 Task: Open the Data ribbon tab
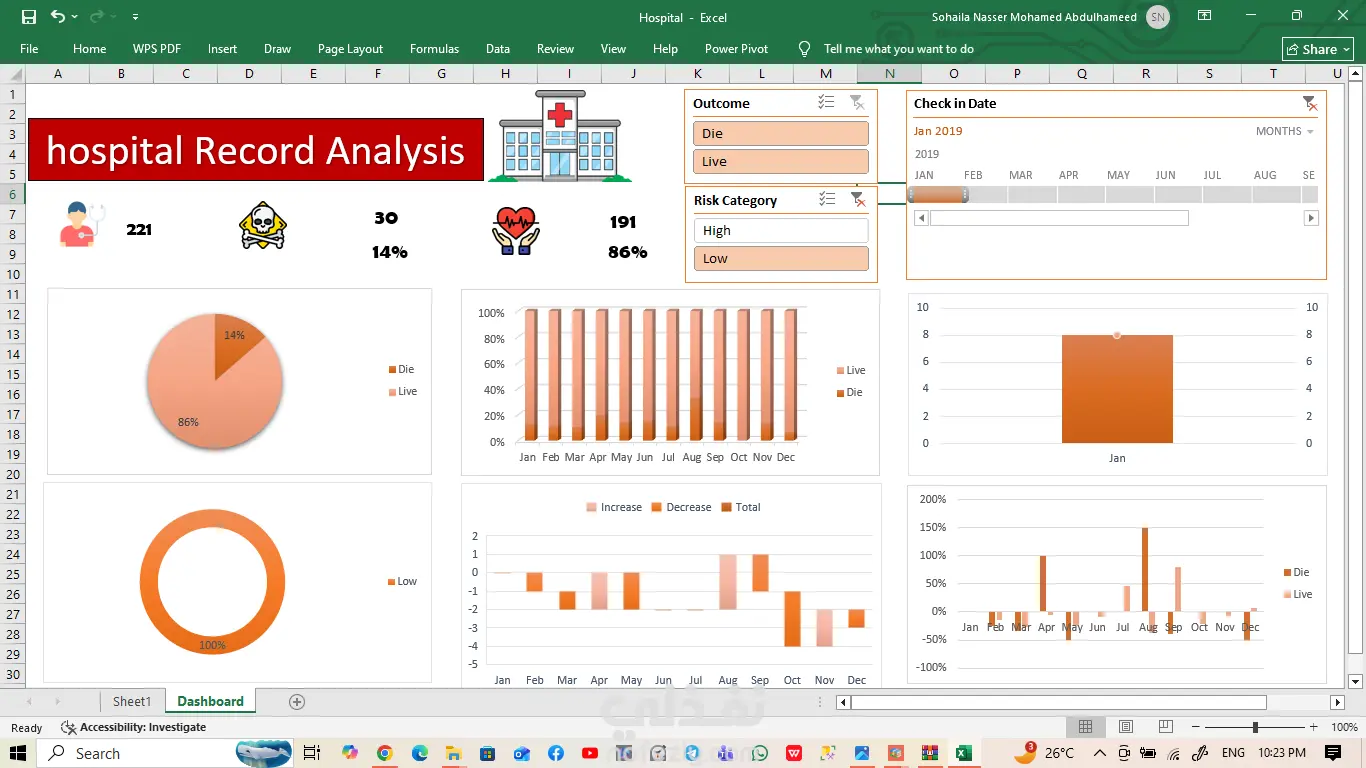[x=498, y=48]
